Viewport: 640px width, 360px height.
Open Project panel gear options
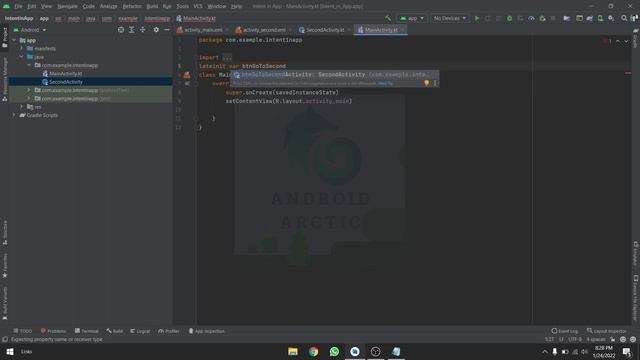156,30
